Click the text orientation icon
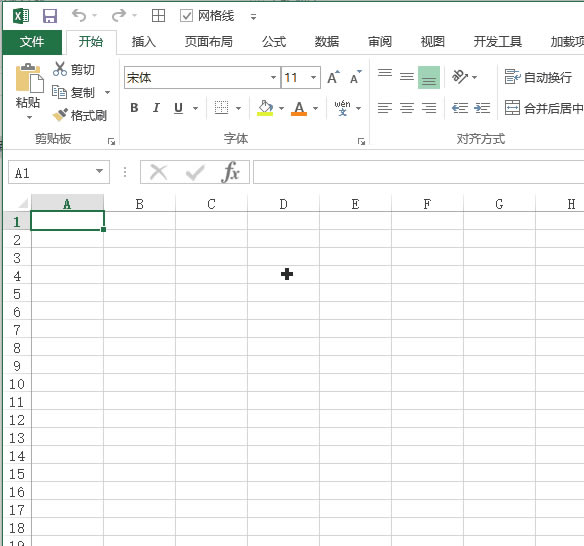 (x=460, y=77)
